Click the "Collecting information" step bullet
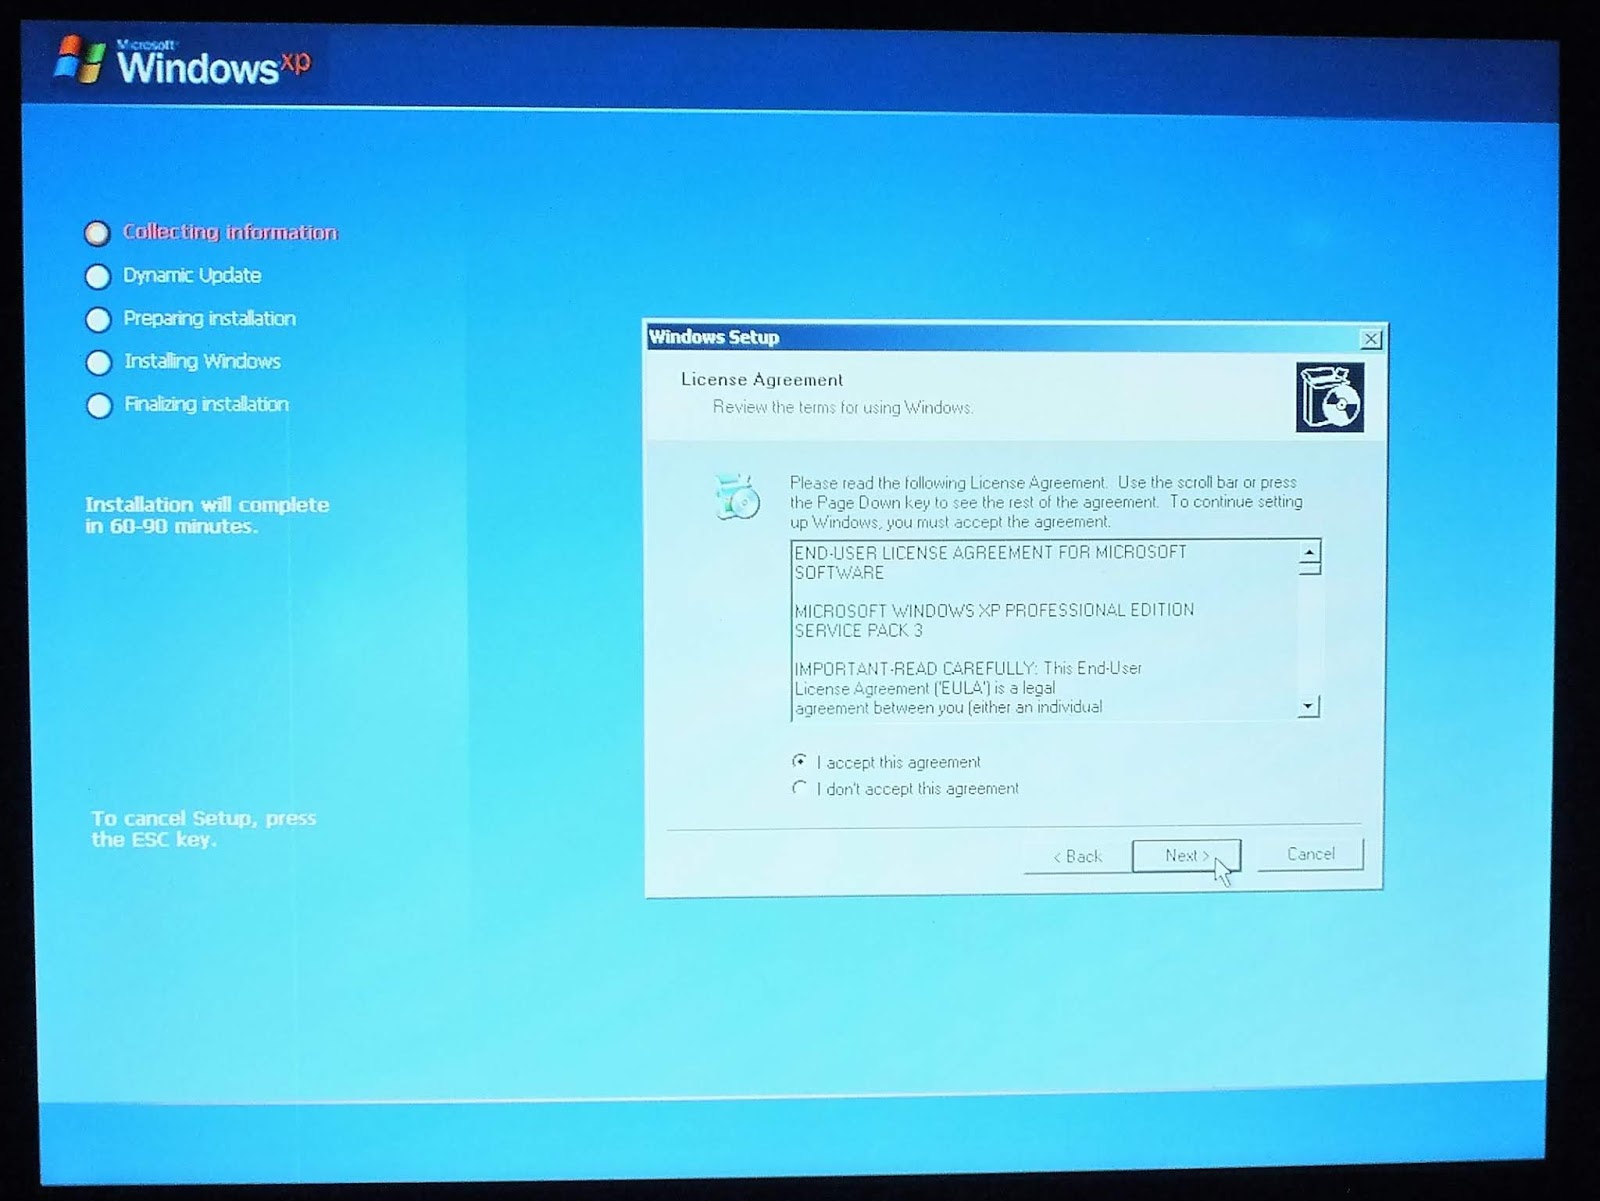 coord(97,234)
